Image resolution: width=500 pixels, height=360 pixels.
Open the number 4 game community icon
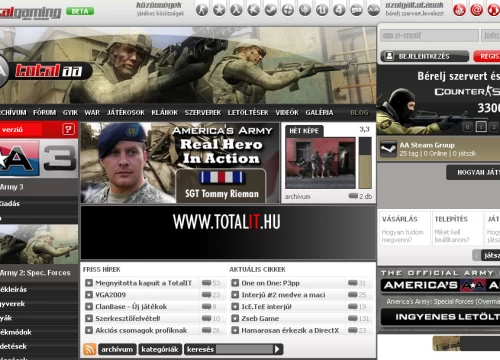339,10
